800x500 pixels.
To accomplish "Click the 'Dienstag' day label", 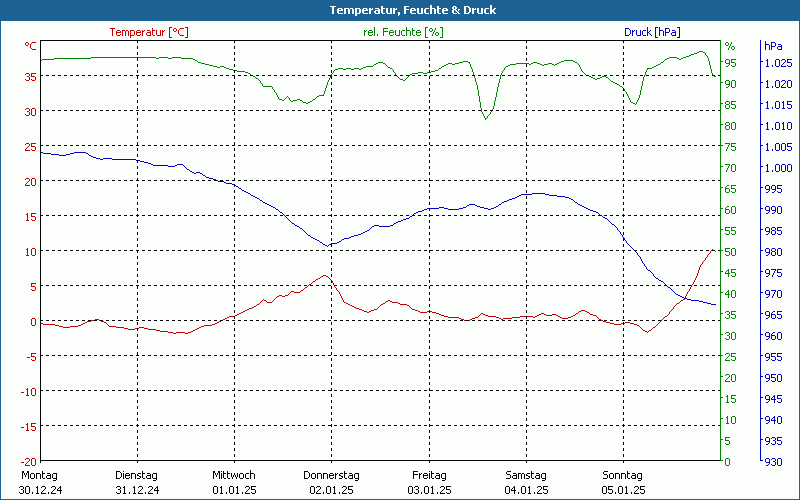I will point(136,475).
